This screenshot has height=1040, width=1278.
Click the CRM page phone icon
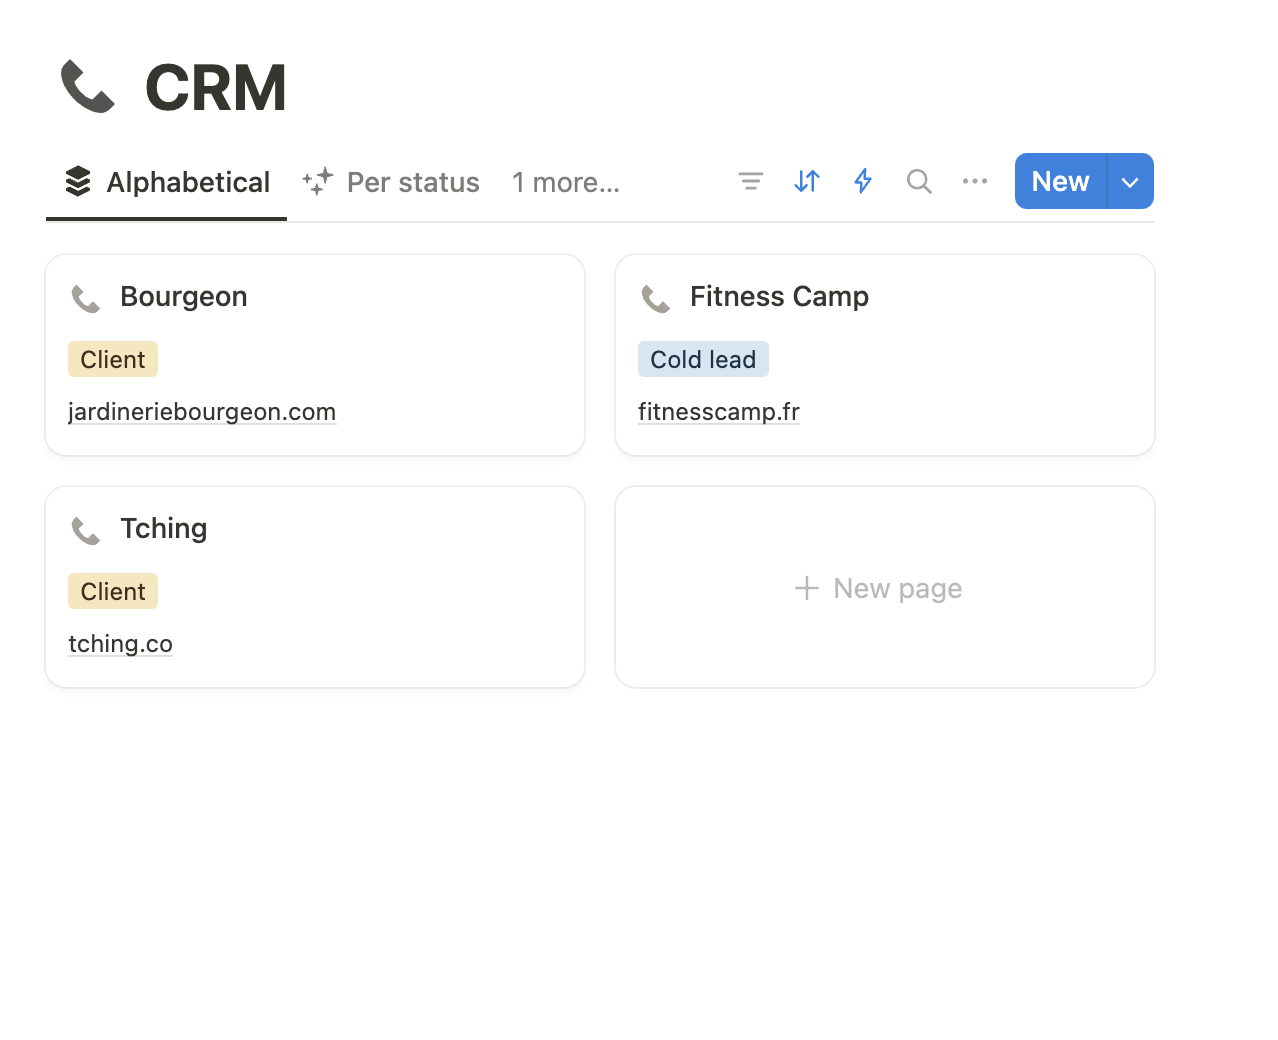pos(88,87)
